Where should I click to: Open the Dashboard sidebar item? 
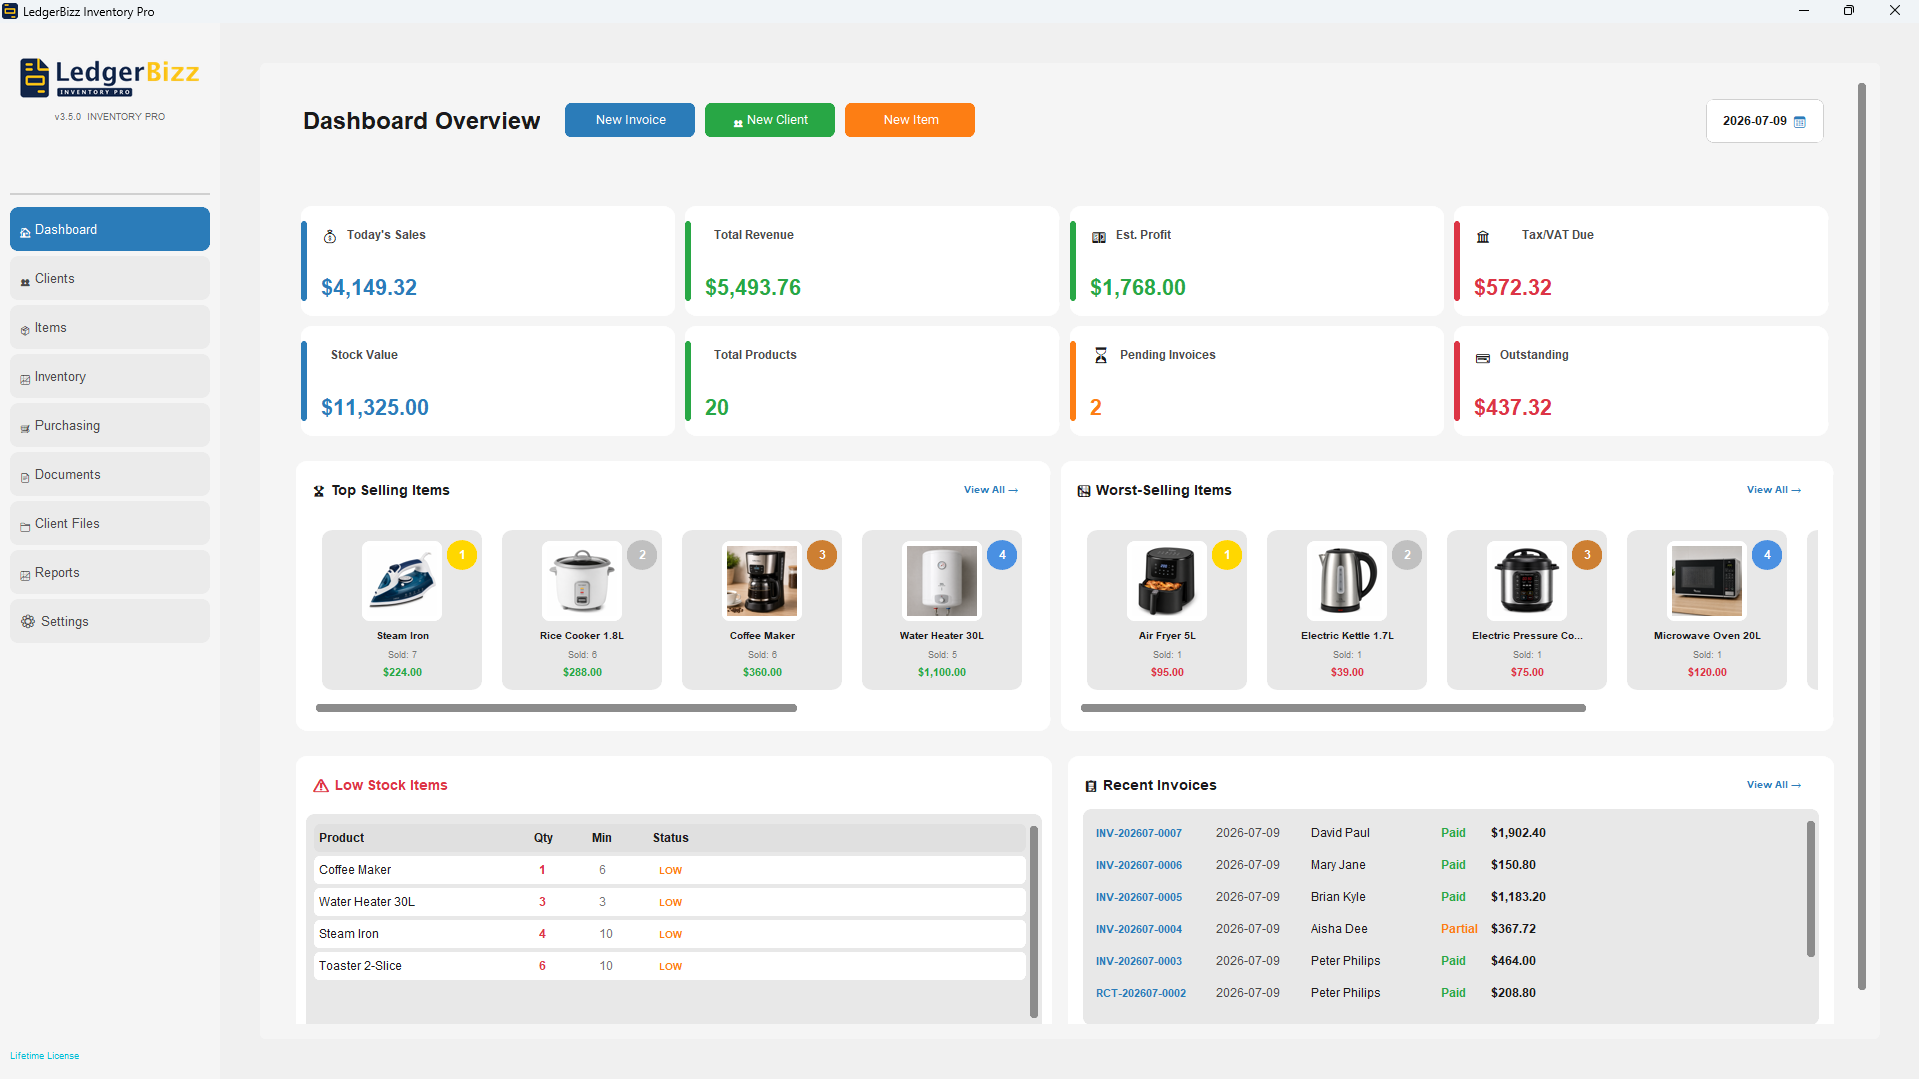[x=110, y=229]
